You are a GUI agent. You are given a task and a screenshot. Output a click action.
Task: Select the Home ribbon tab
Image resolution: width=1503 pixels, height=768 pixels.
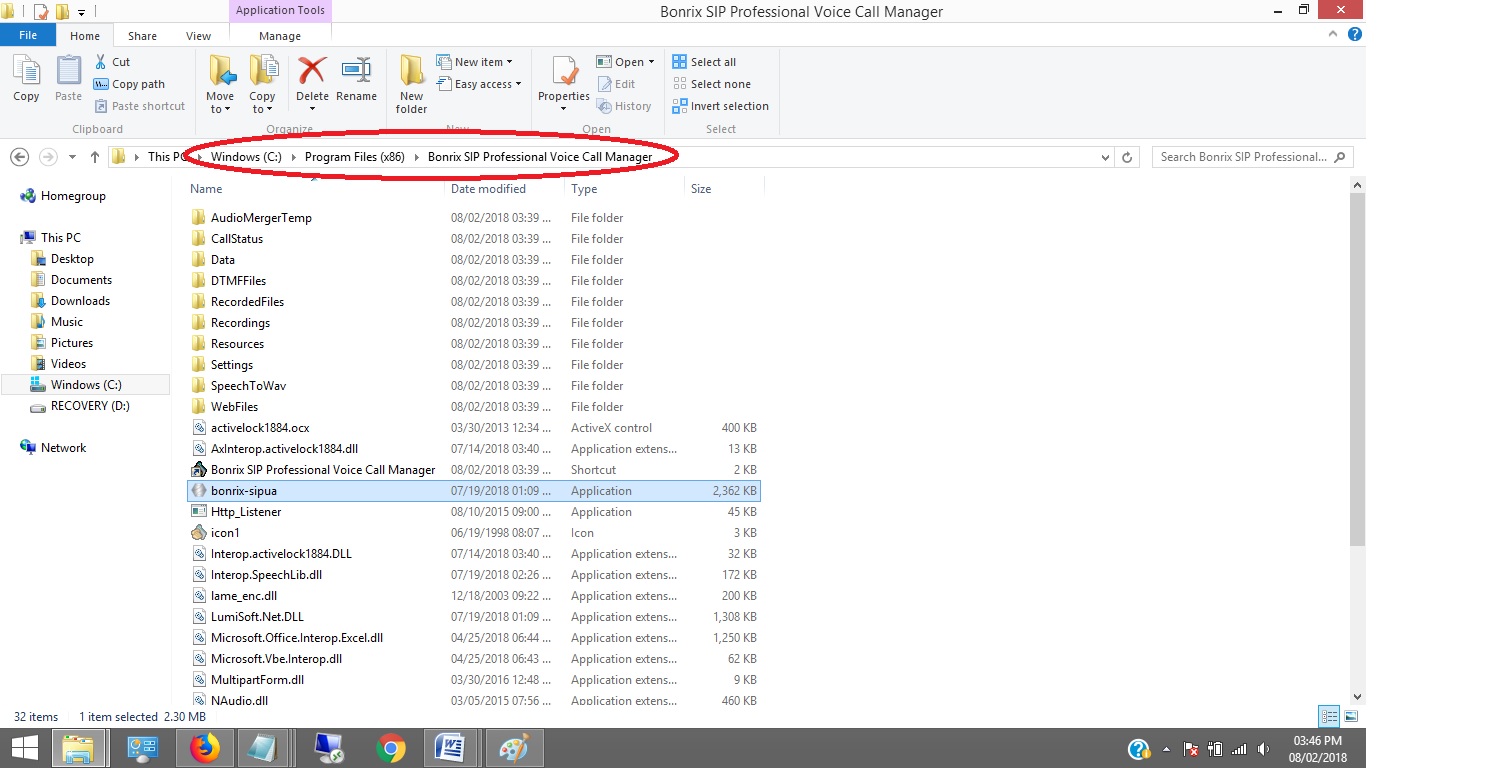[85, 36]
